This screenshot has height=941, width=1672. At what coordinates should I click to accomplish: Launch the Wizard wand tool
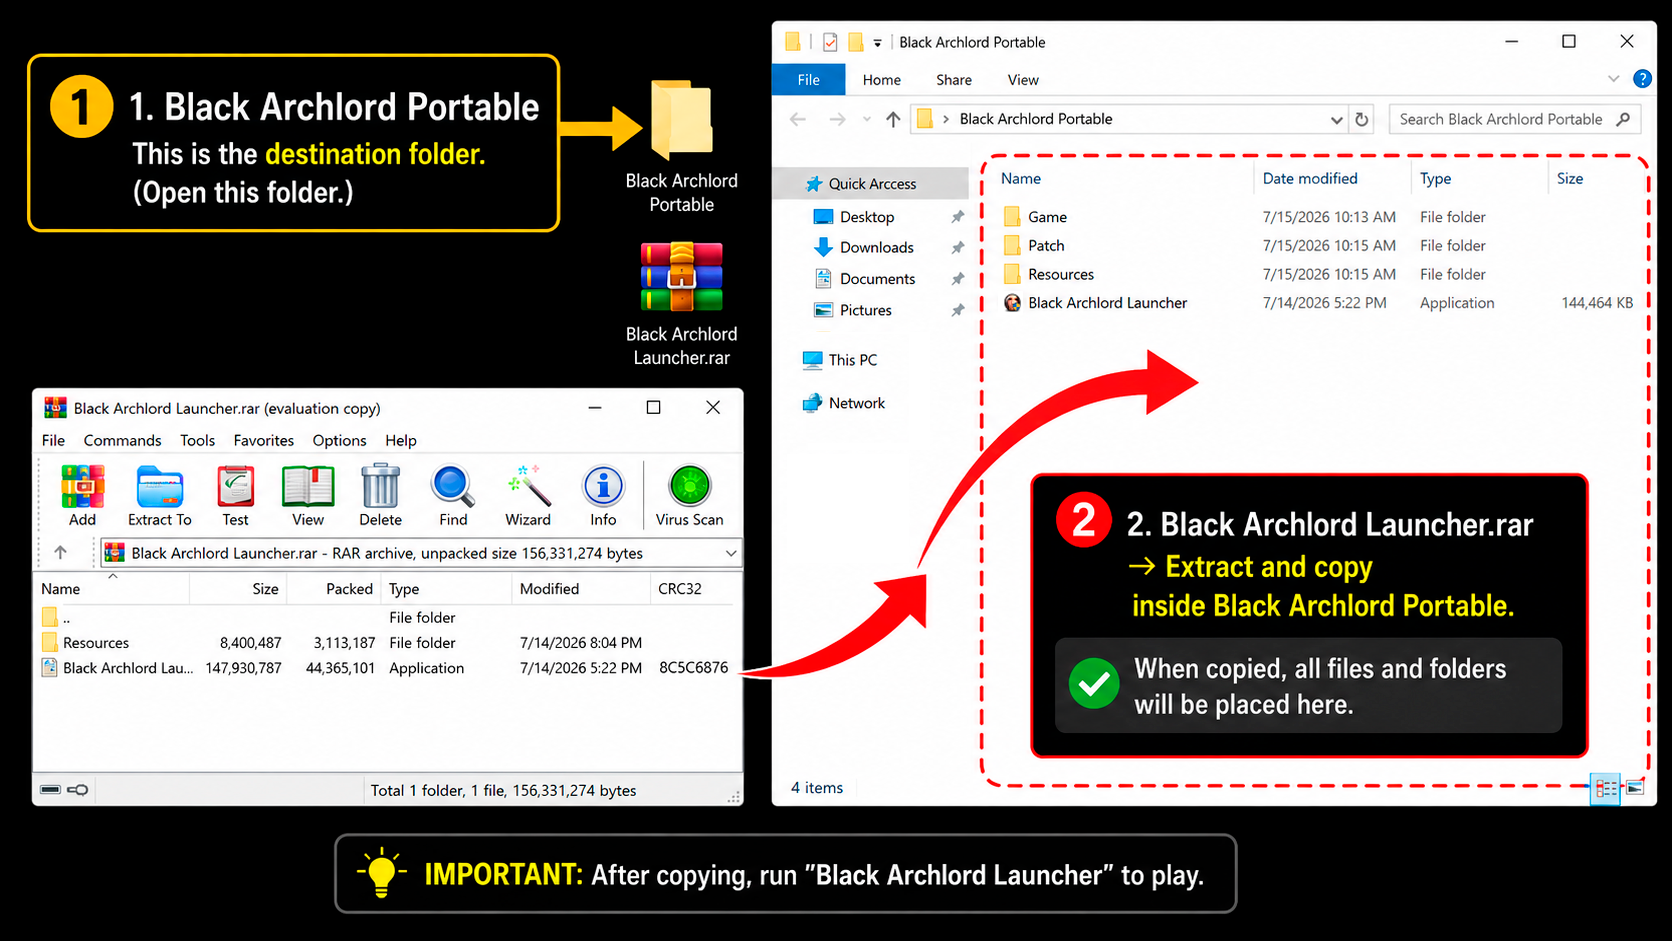point(528,496)
